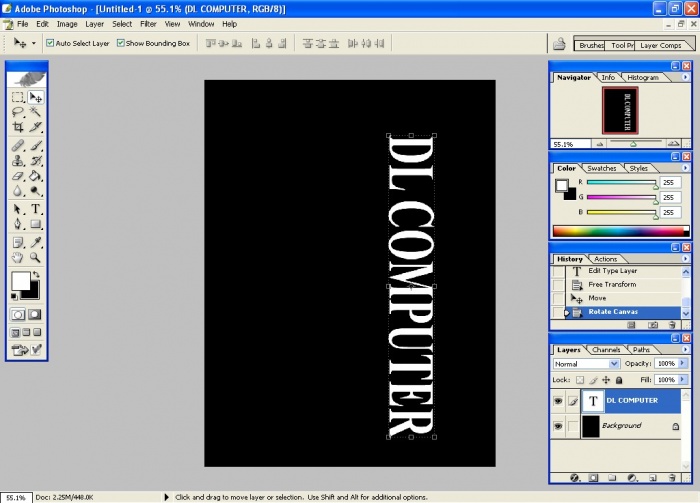Screen dimensions: 700x503
Task: Open the Opacity slider arrow
Action: (x=682, y=363)
